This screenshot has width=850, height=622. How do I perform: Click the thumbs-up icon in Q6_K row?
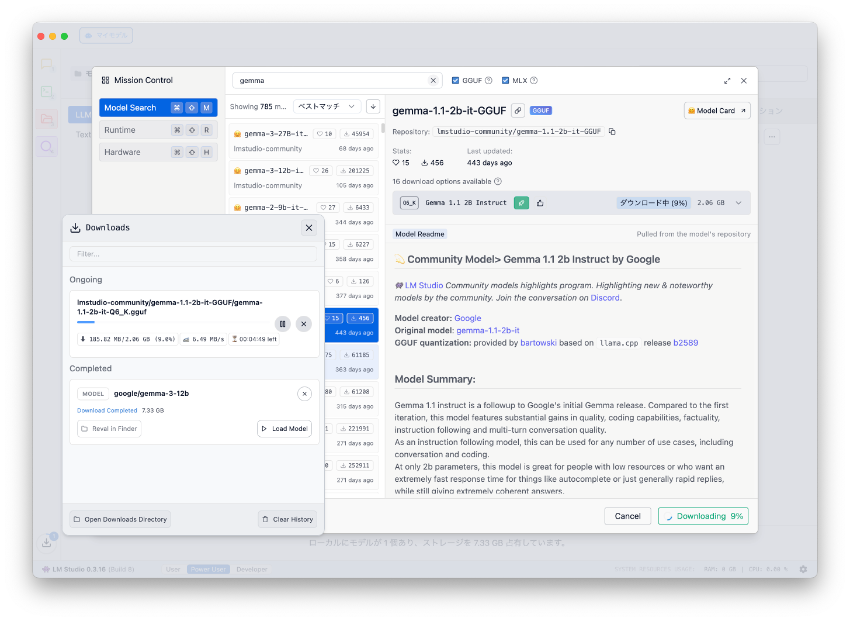[540, 203]
